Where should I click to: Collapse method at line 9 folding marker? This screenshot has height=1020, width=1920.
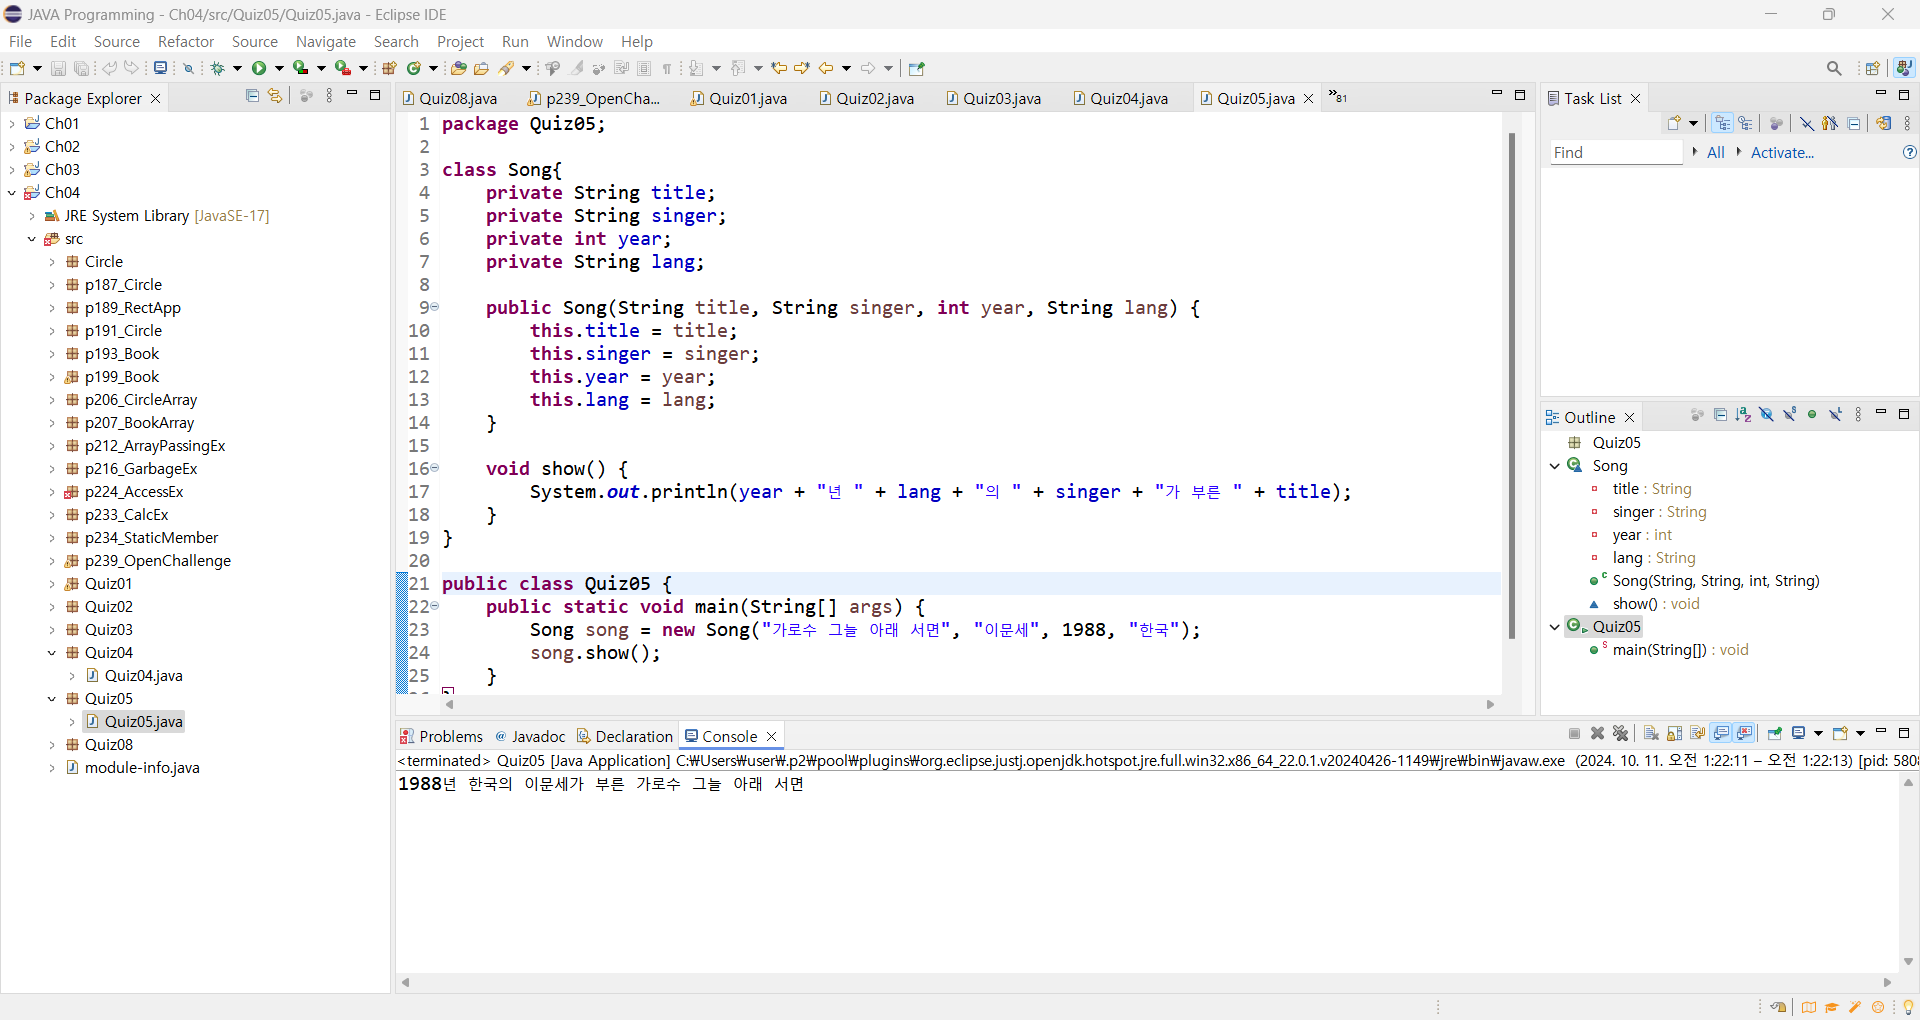pyautogui.click(x=435, y=307)
